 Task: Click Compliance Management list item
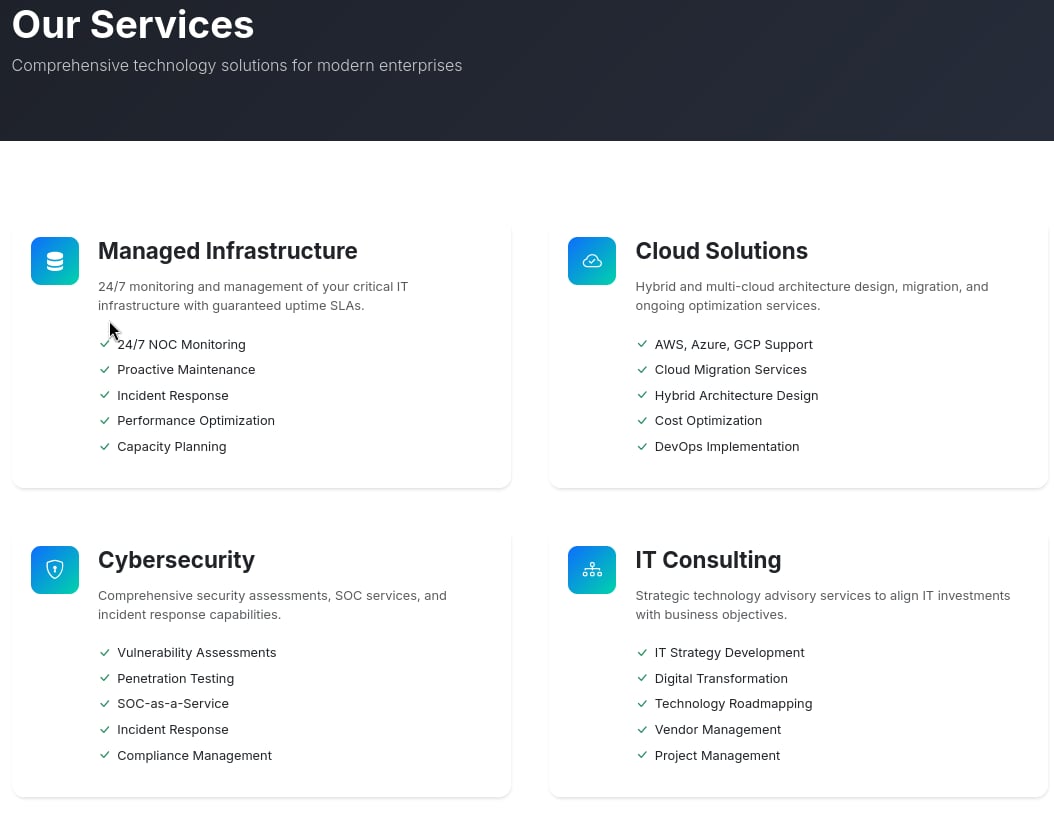(194, 756)
